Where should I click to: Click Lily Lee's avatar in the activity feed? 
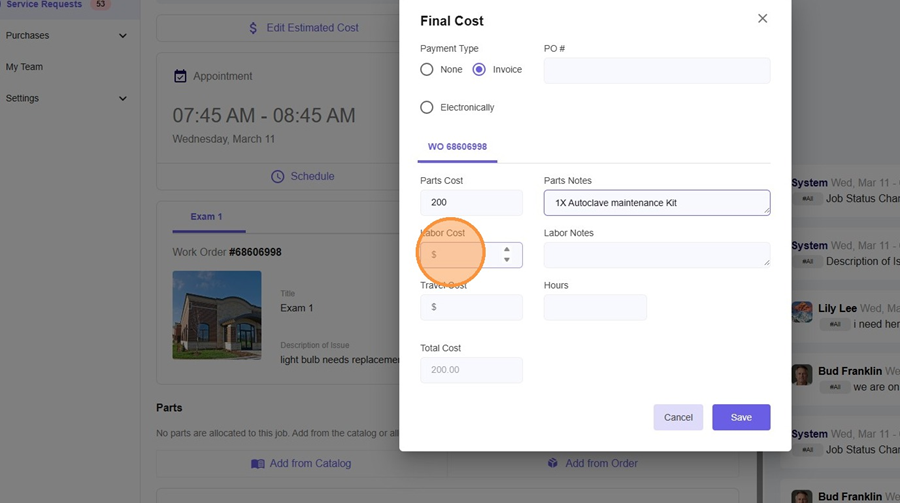(x=801, y=311)
